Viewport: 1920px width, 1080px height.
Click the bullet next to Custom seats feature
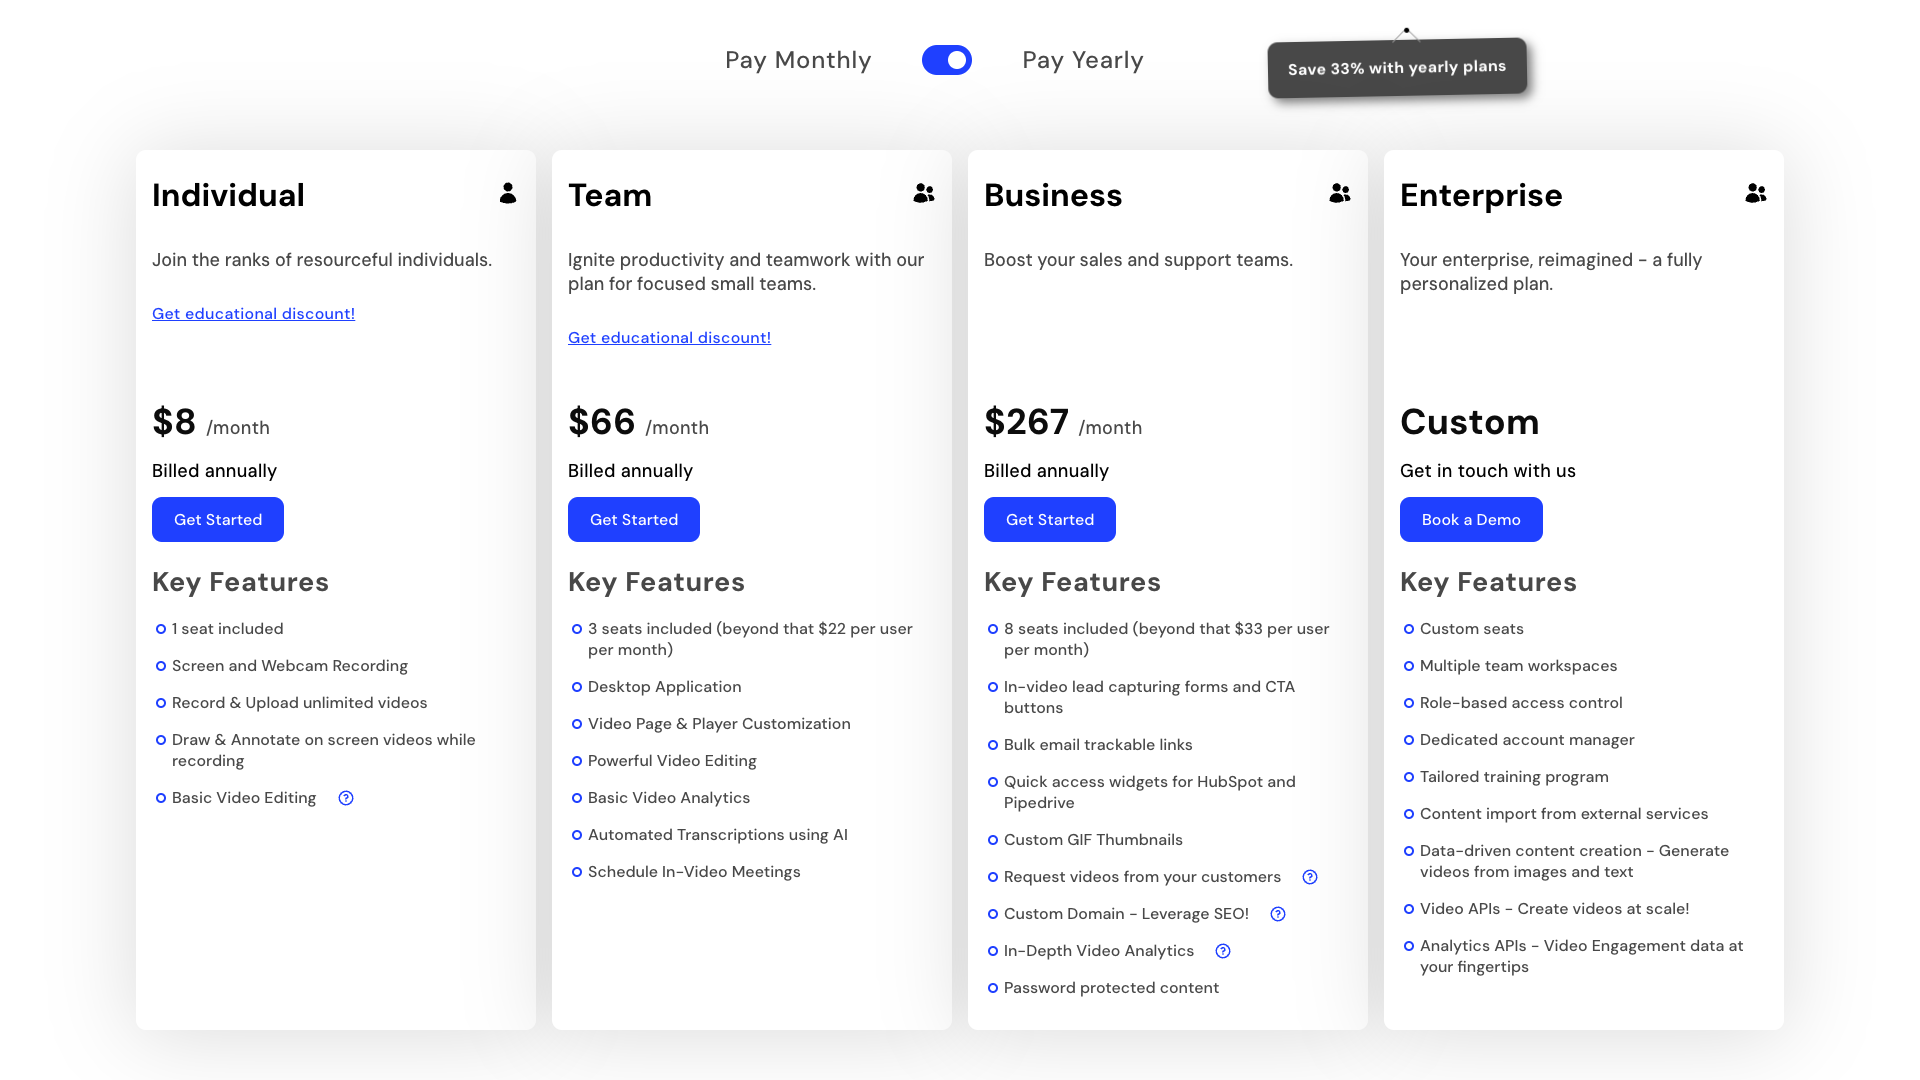click(x=1408, y=629)
